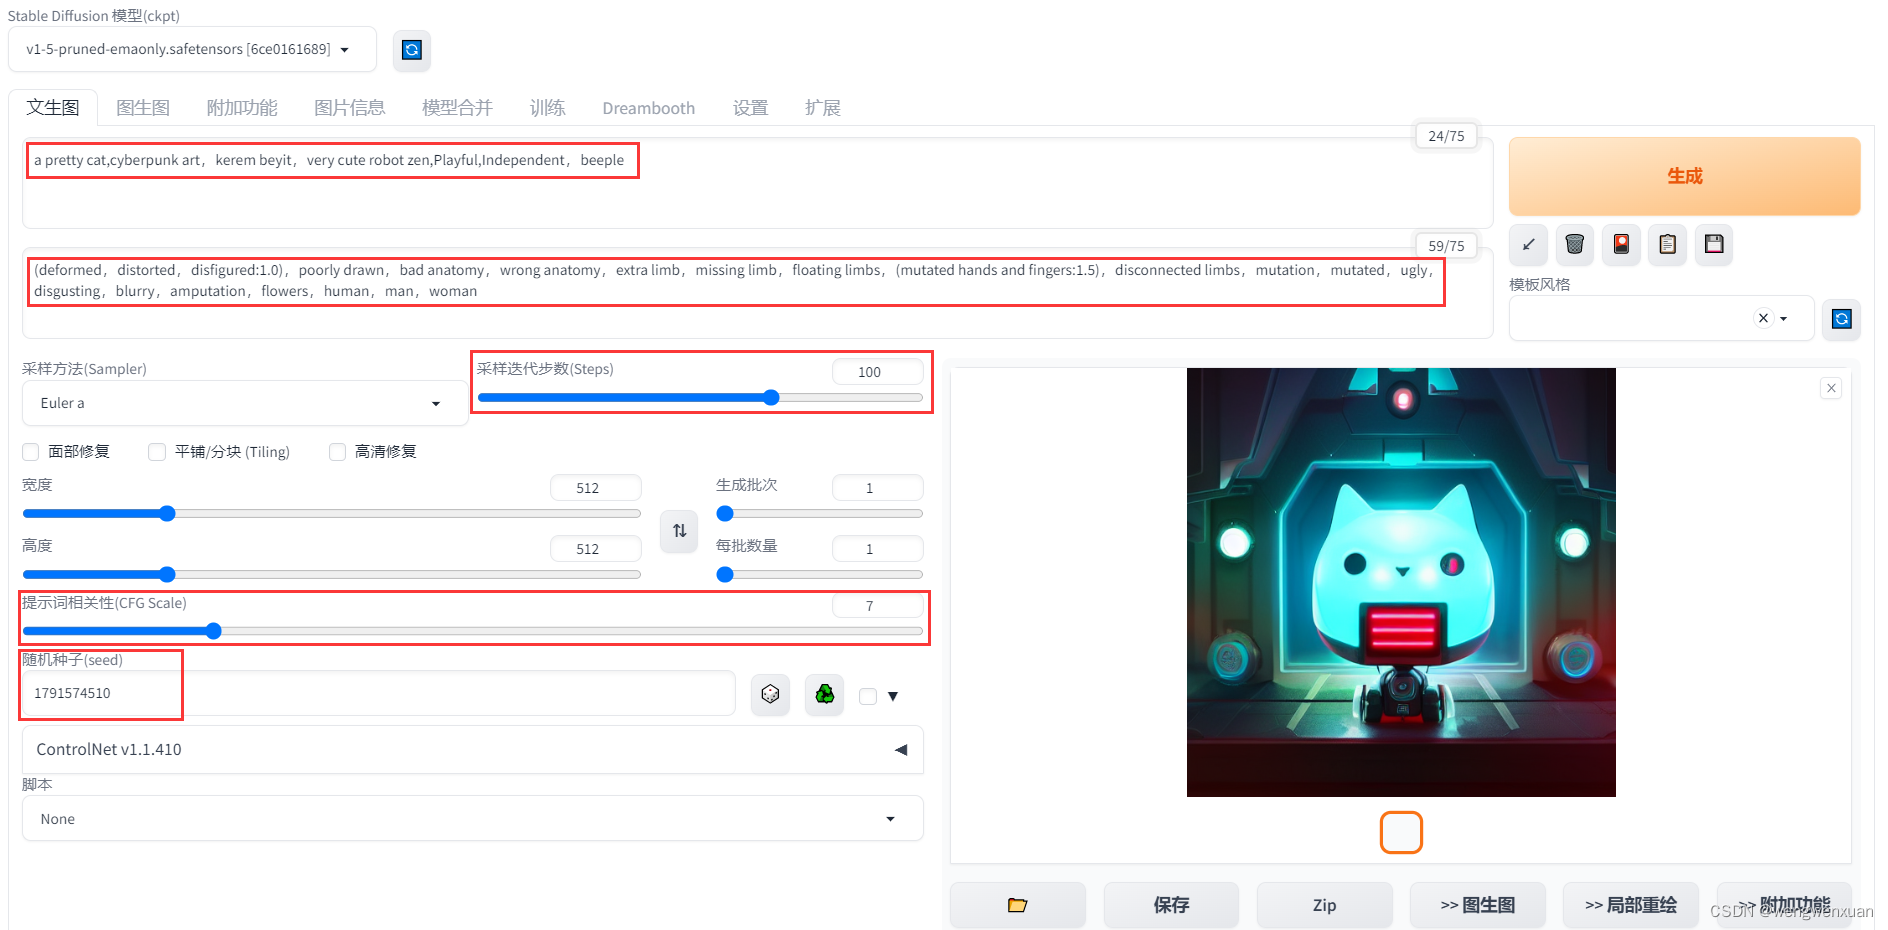The width and height of the screenshot is (1888, 930).
Task: Open the 扩展 tab
Action: pos(822,108)
